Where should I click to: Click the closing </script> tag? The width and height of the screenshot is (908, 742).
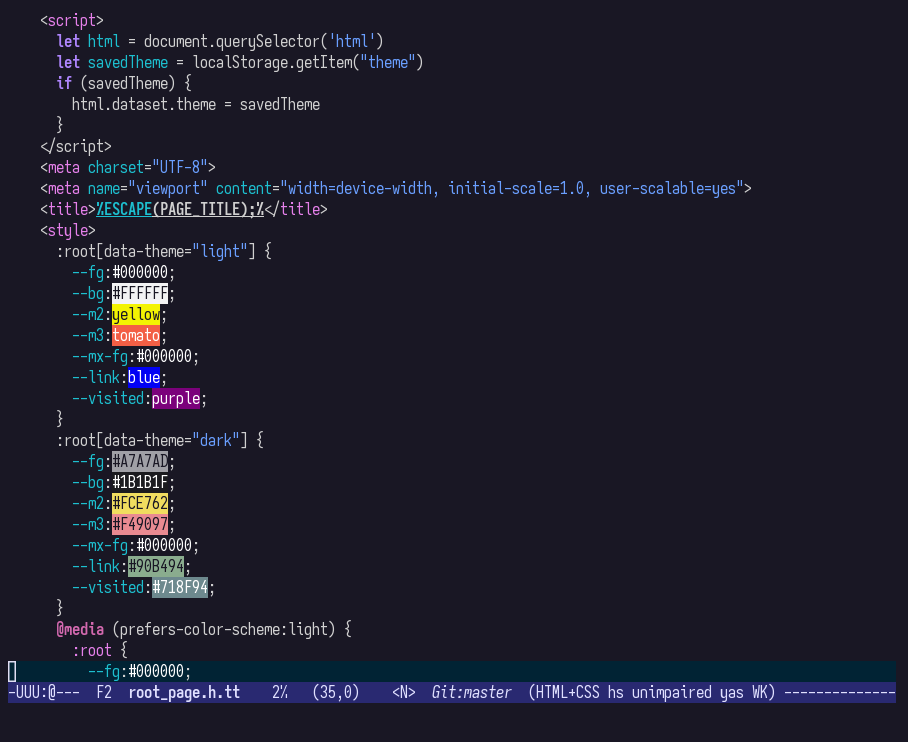click(x=76, y=147)
